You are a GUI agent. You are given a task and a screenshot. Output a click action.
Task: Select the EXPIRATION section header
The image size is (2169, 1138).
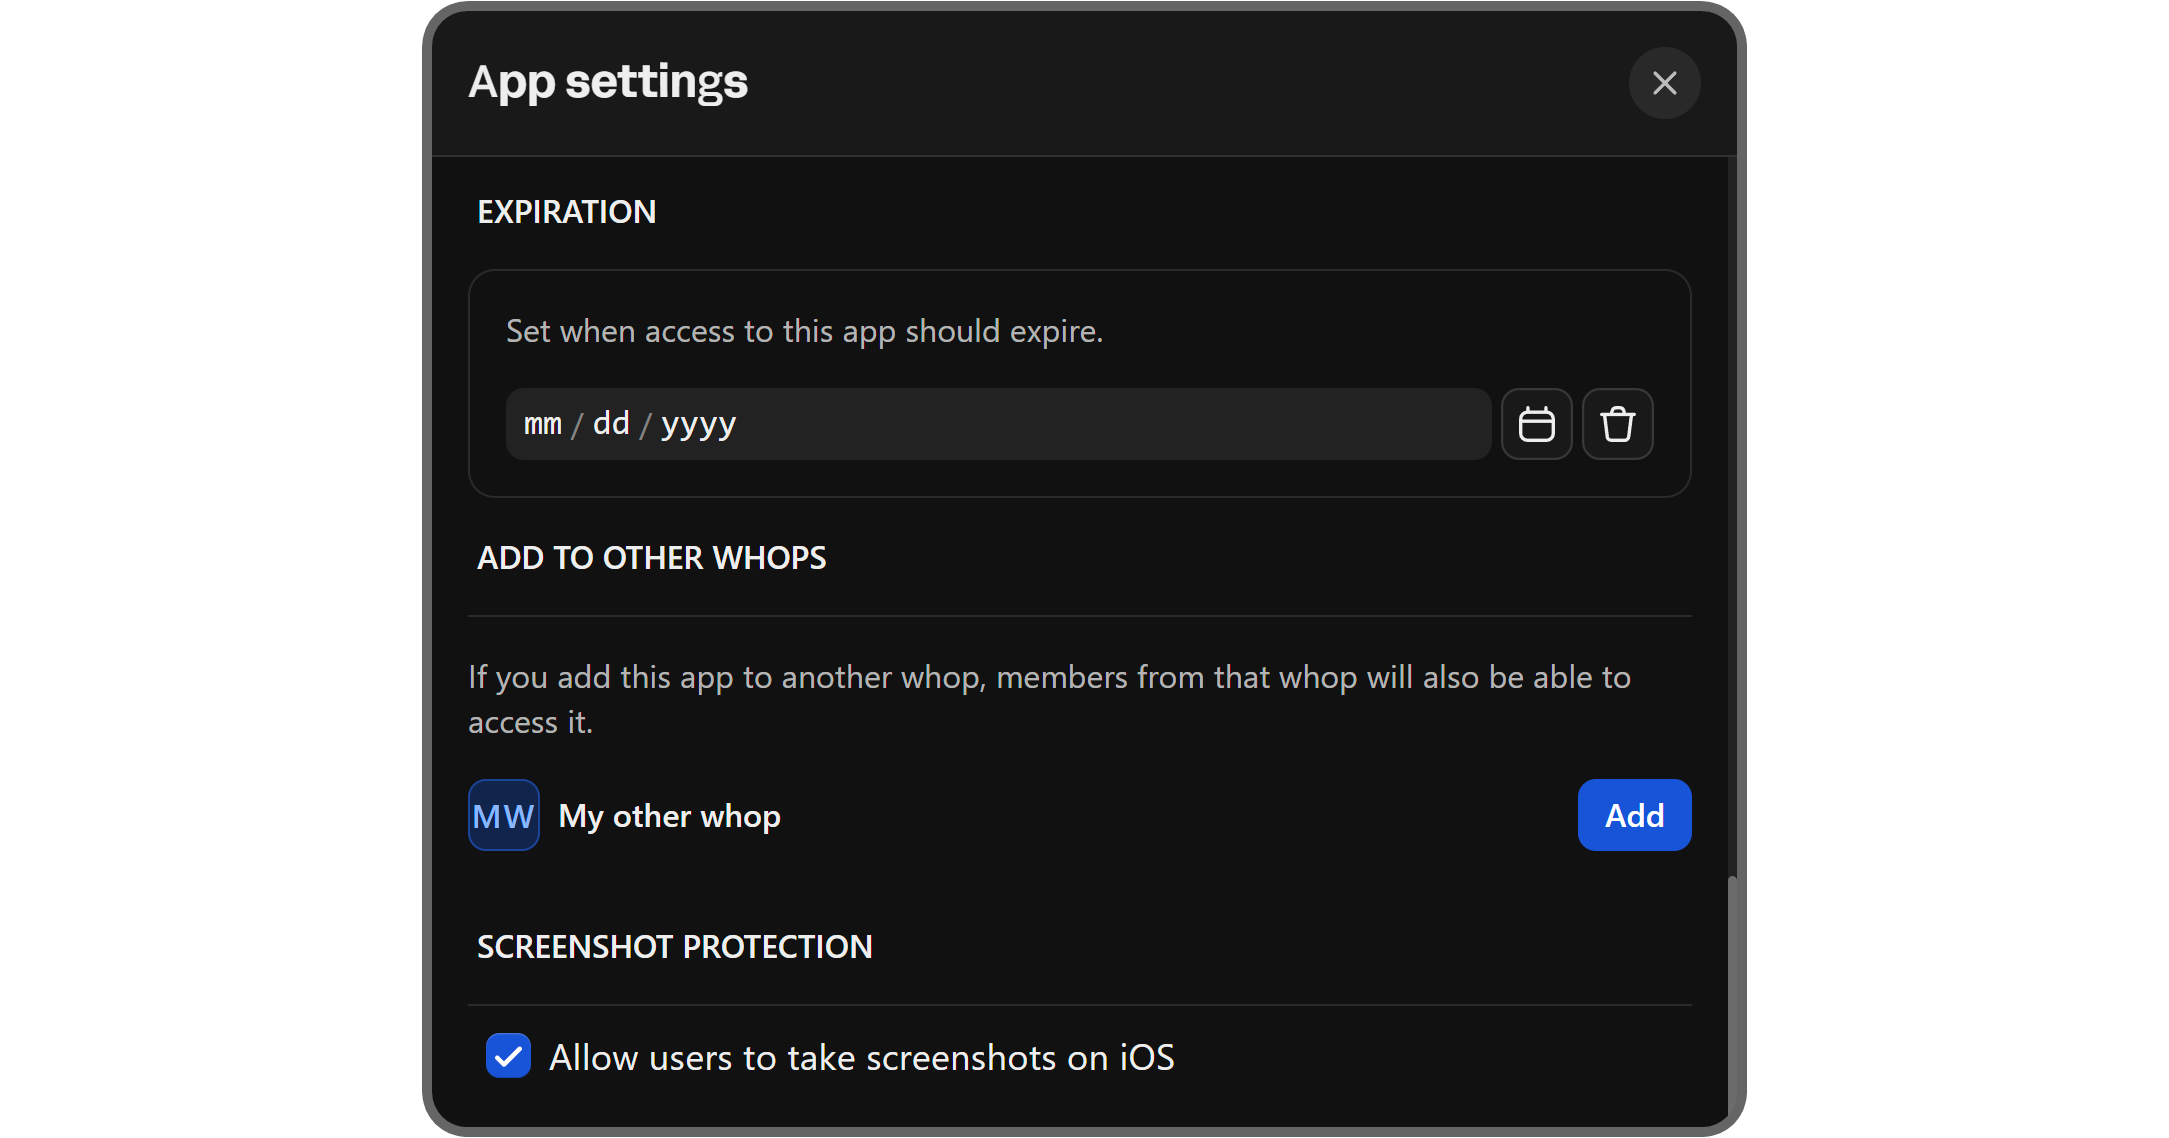pos(566,211)
